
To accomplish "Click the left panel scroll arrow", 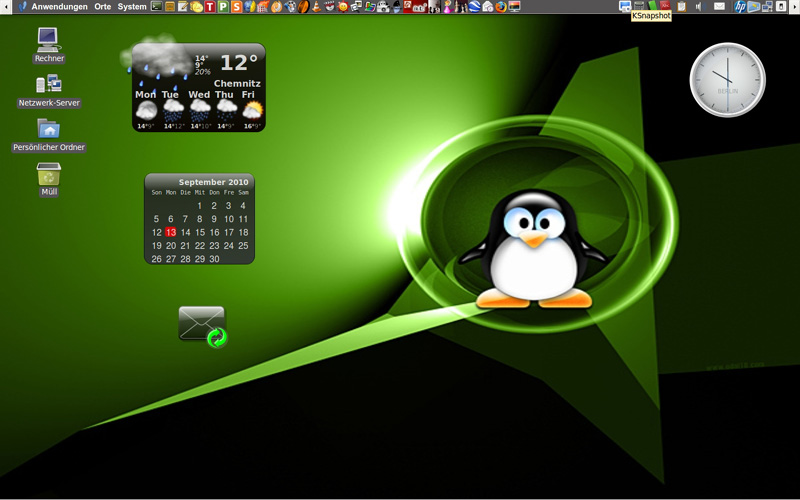I will click(6, 7).
